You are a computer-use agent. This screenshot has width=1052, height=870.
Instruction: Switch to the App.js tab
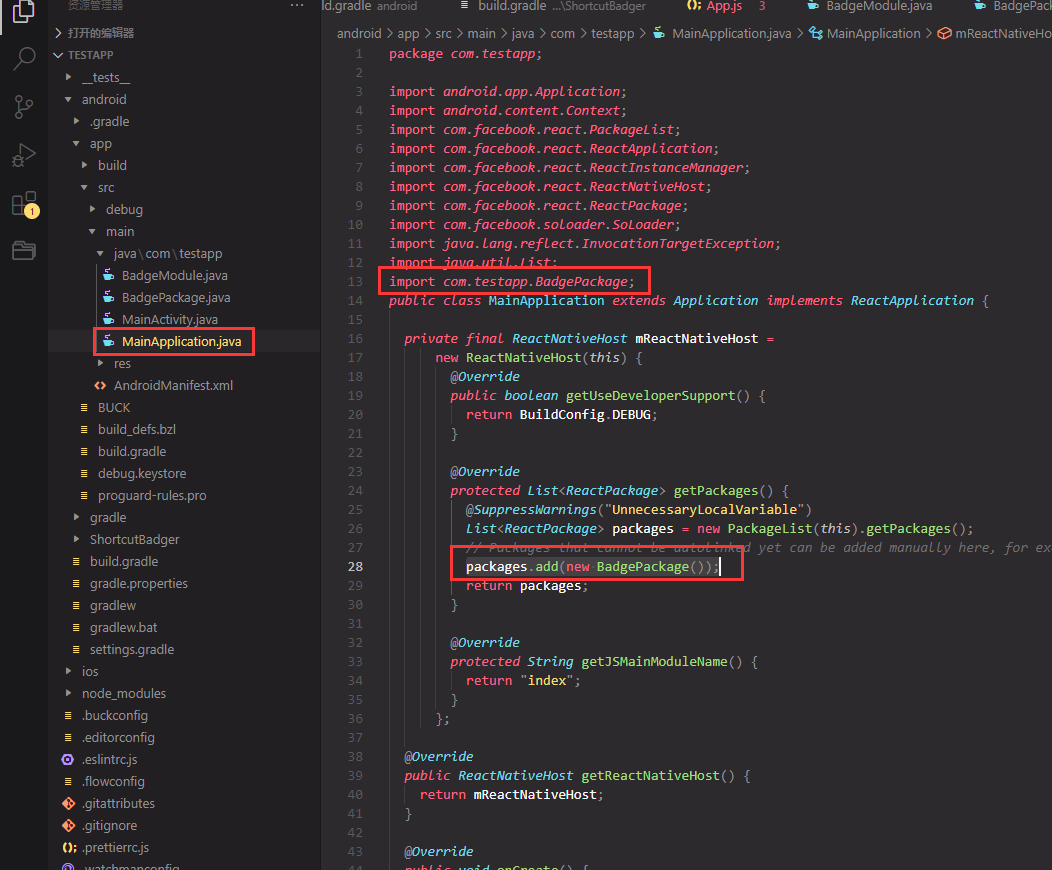pyautogui.click(x=725, y=7)
